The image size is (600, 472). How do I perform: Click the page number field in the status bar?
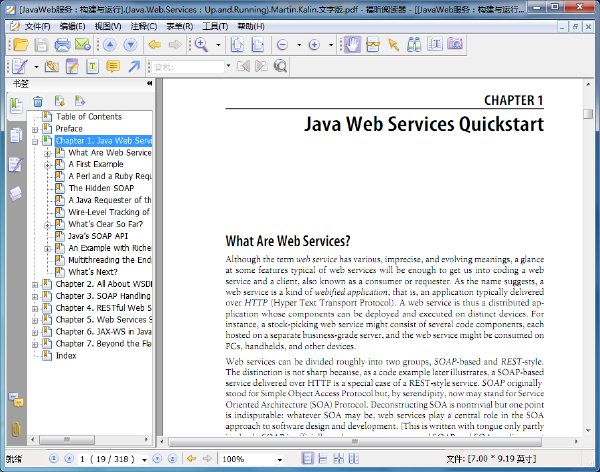click(107, 459)
